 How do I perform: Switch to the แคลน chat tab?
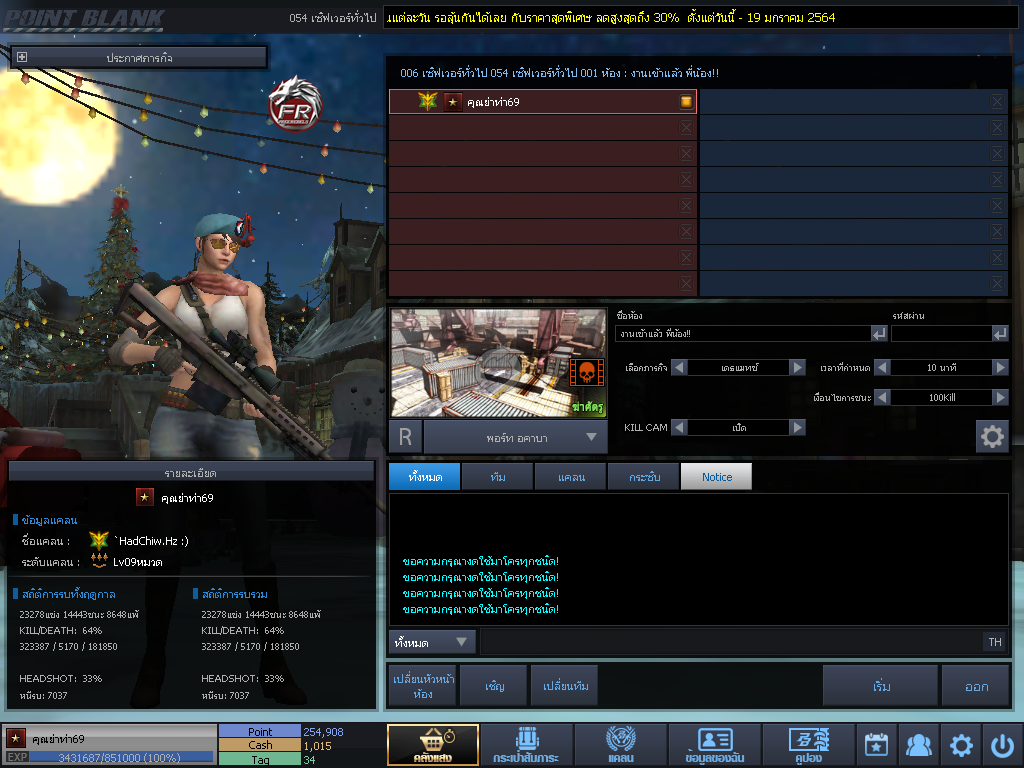coord(571,477)
